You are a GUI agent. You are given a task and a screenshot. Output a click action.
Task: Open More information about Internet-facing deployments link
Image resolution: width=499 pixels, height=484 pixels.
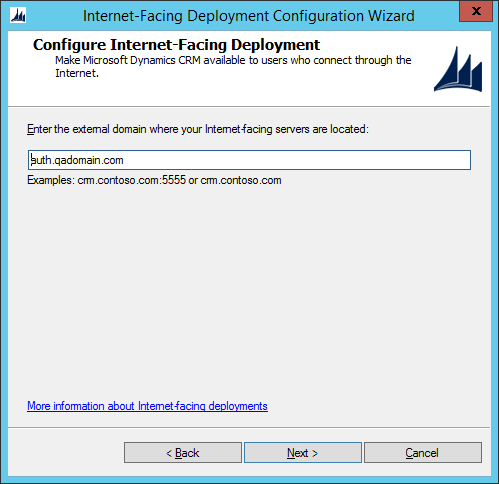coord(147,406)
